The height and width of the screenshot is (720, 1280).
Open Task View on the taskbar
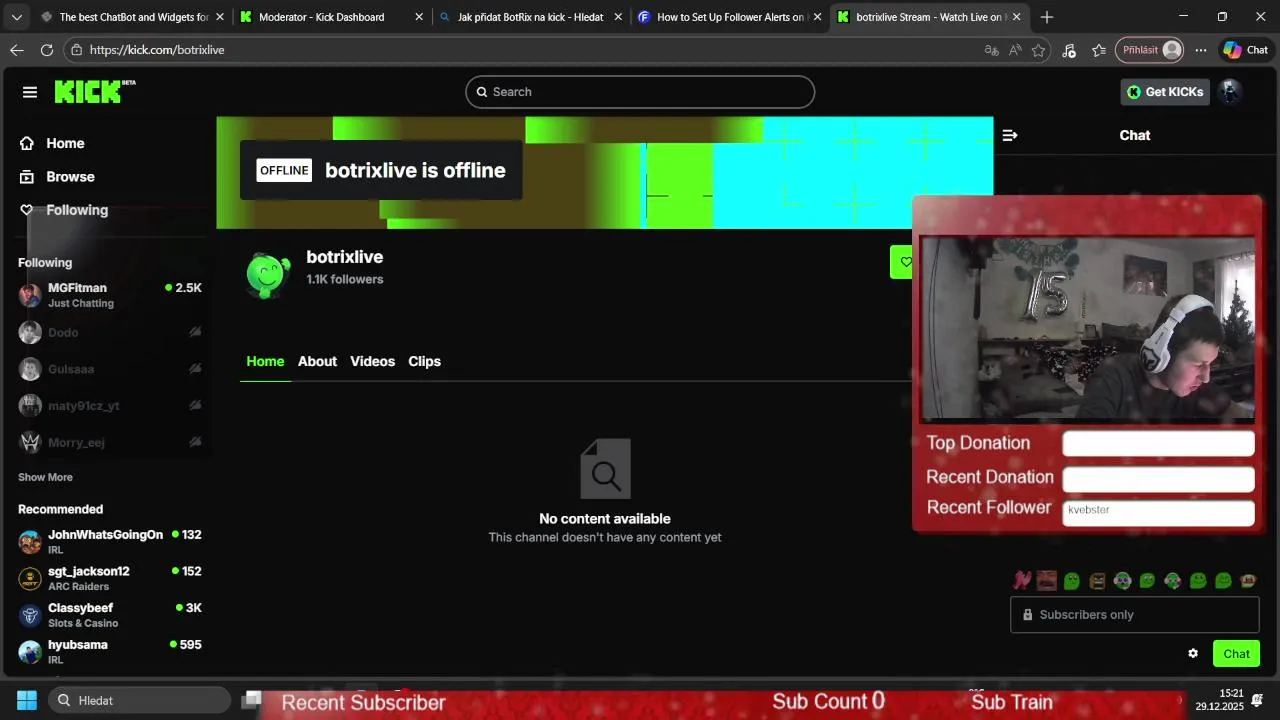pos(252,699)
